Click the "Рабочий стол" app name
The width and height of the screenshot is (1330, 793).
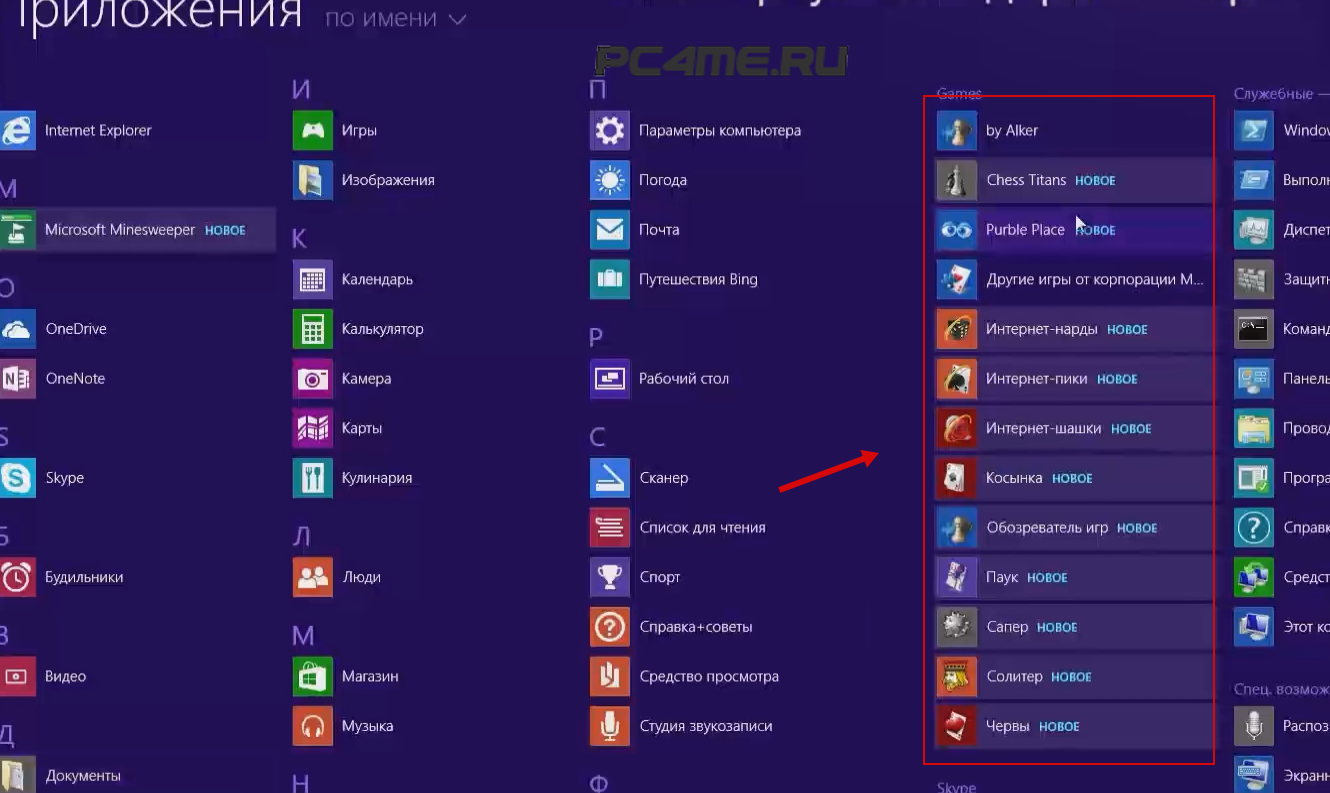(684, 379)
